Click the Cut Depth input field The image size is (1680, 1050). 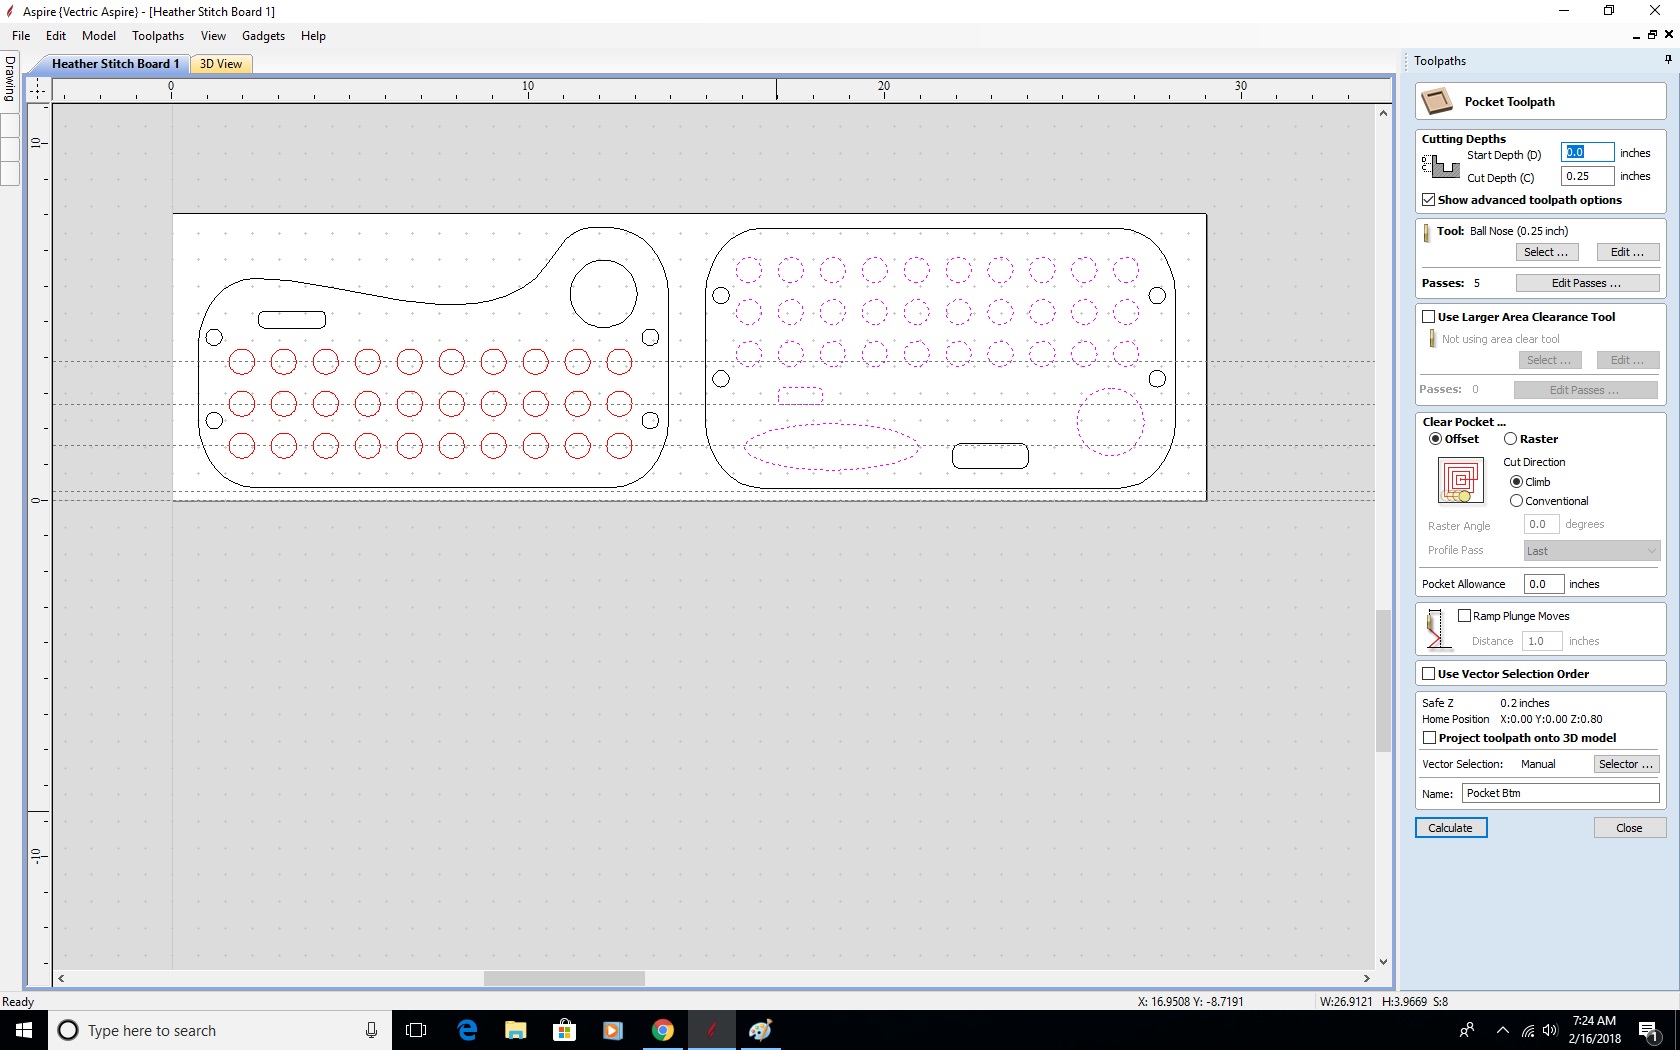pyautogui.click(x=1587, y=176)
